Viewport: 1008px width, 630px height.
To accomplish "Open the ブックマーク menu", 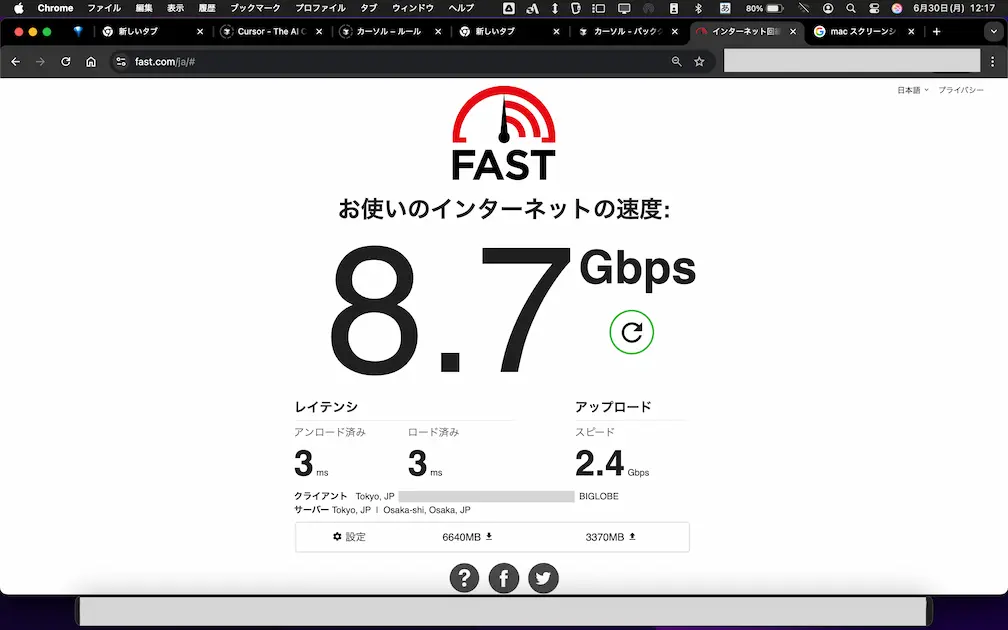I will click(255, 8).
